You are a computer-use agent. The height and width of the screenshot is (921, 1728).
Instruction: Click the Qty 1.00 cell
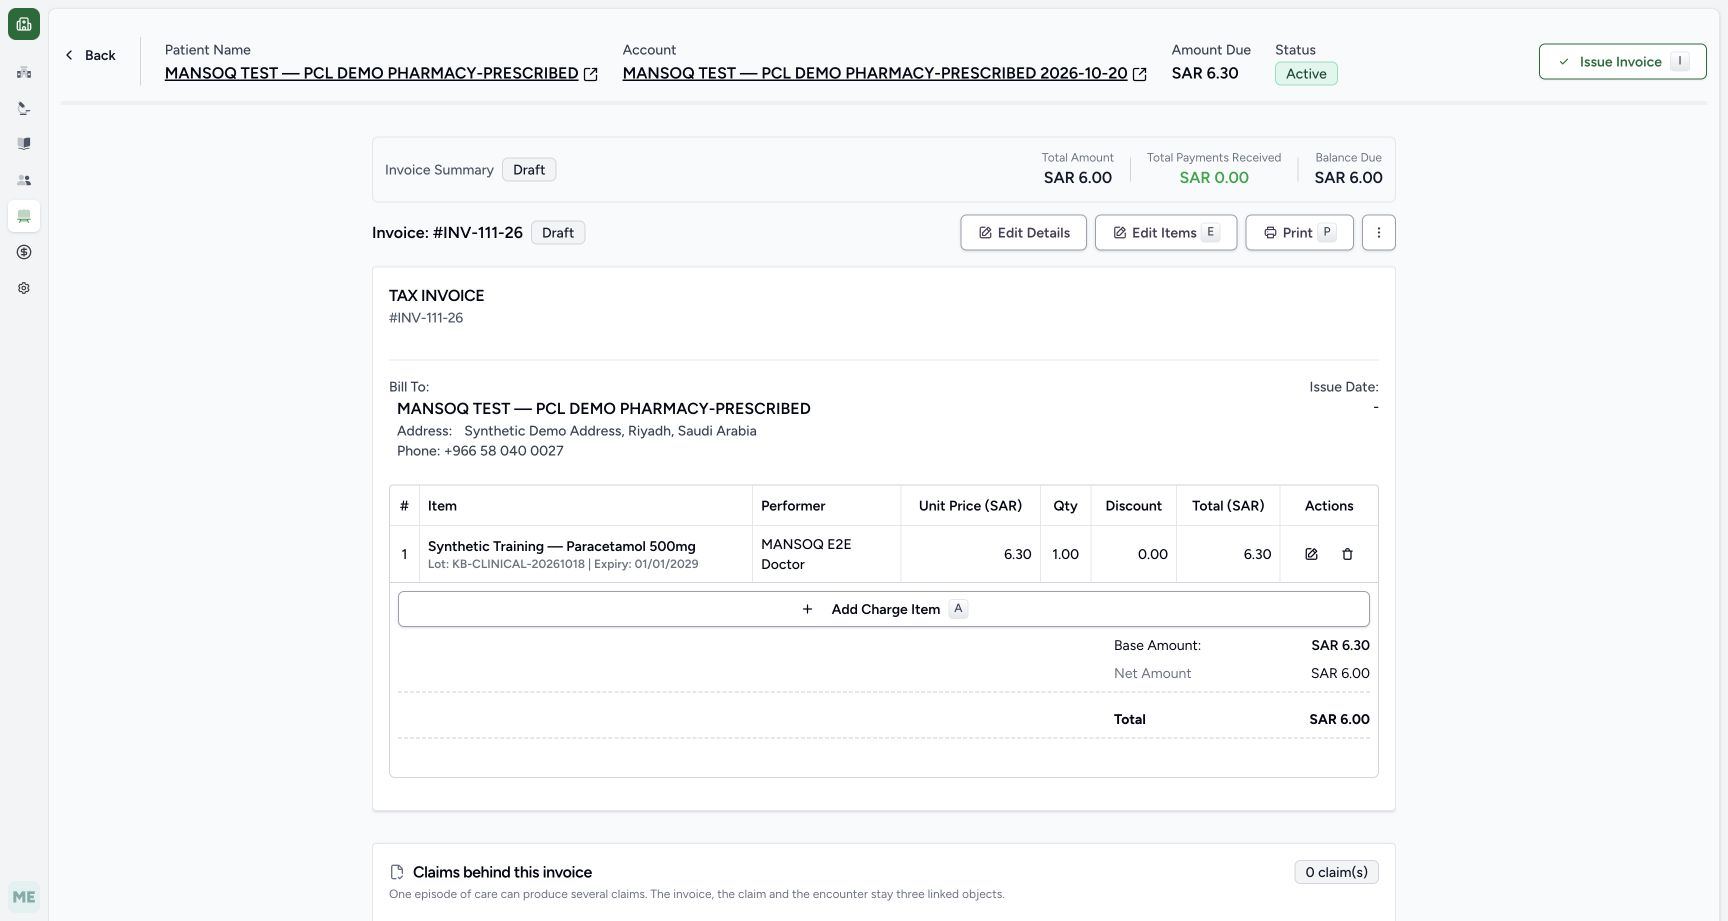click(x=1065, y=554)
